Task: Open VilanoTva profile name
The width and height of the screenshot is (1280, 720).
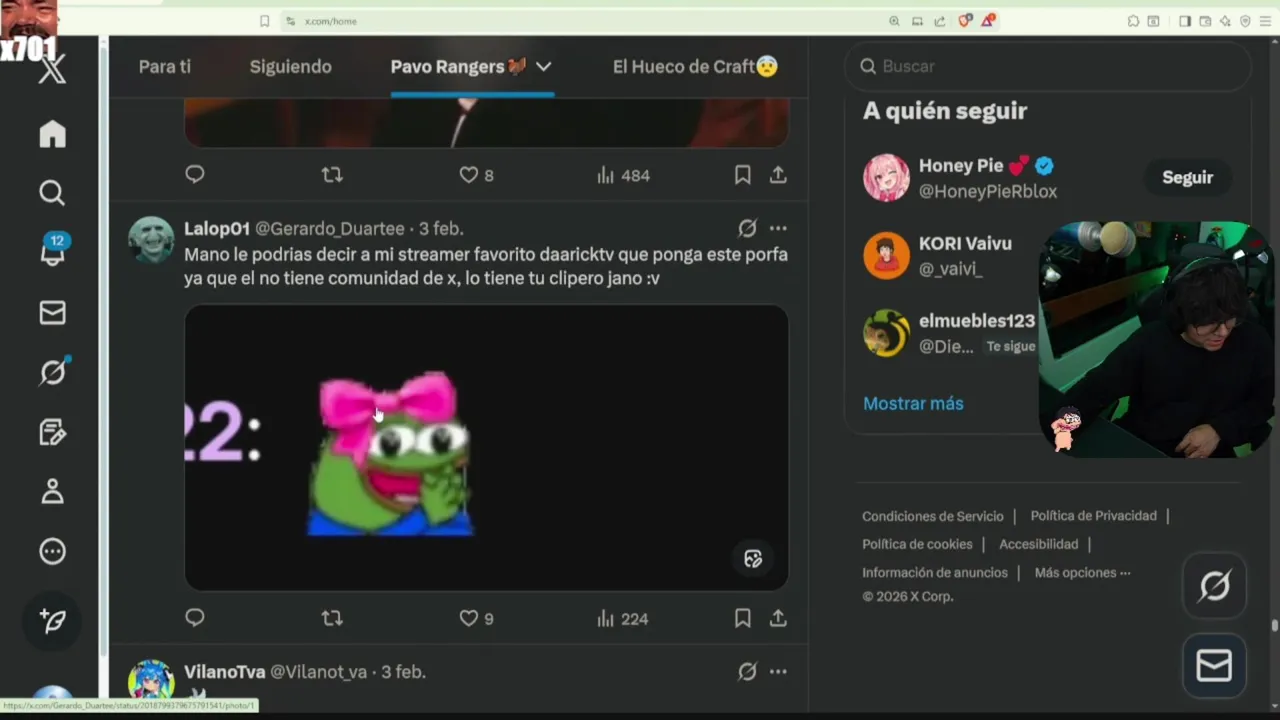Action: [224, 672]
